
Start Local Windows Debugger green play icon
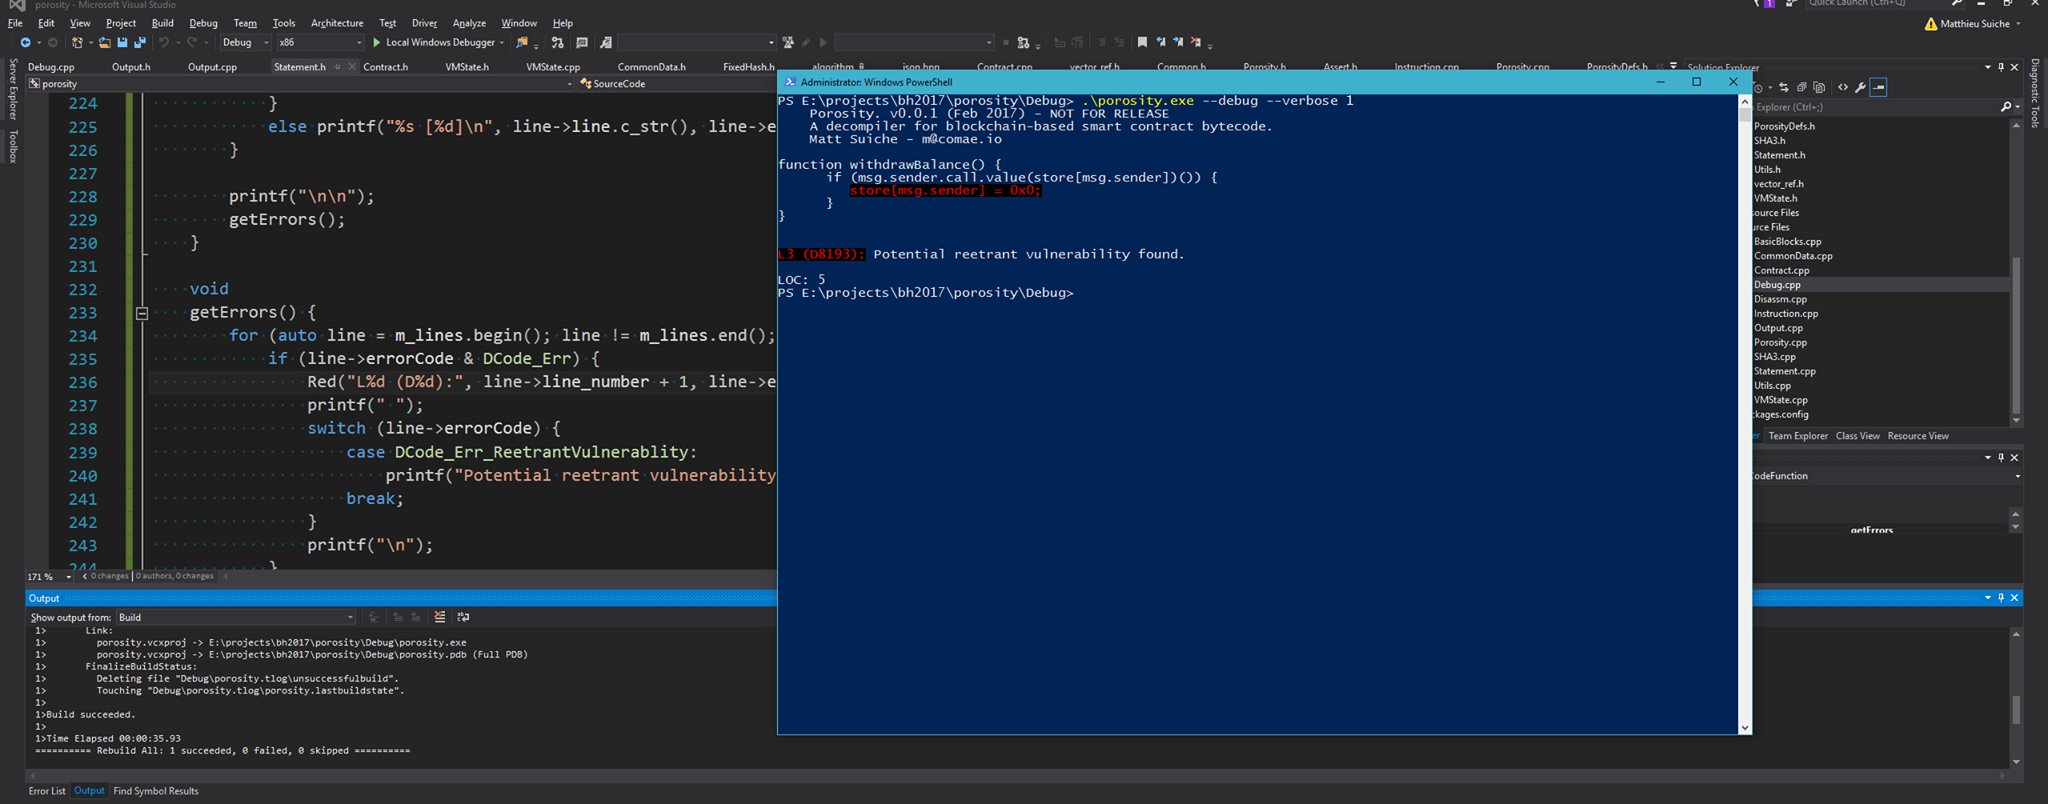click(x=376, y=42)
